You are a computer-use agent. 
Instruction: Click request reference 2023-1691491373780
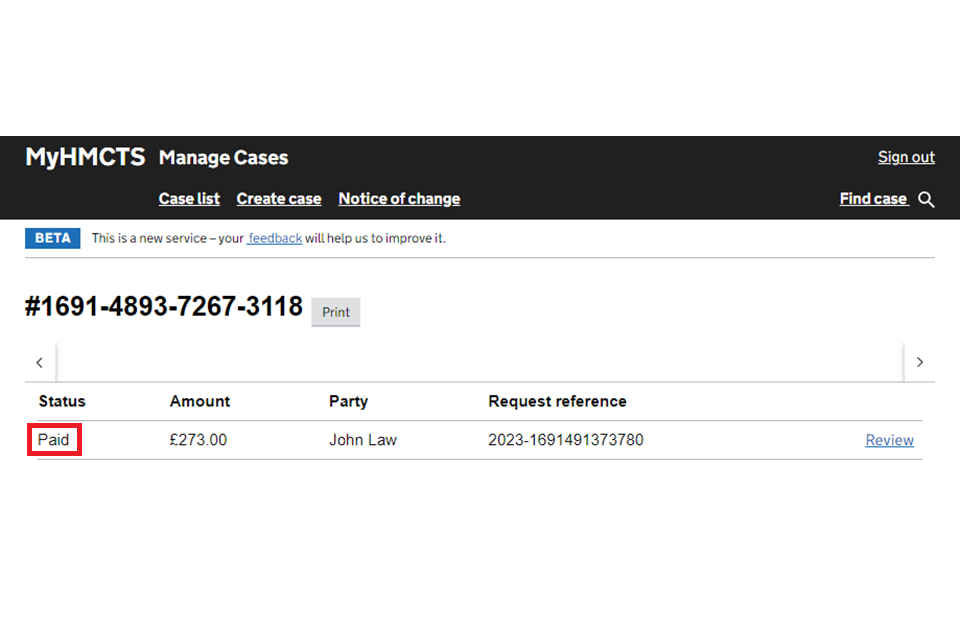point(566,440)
